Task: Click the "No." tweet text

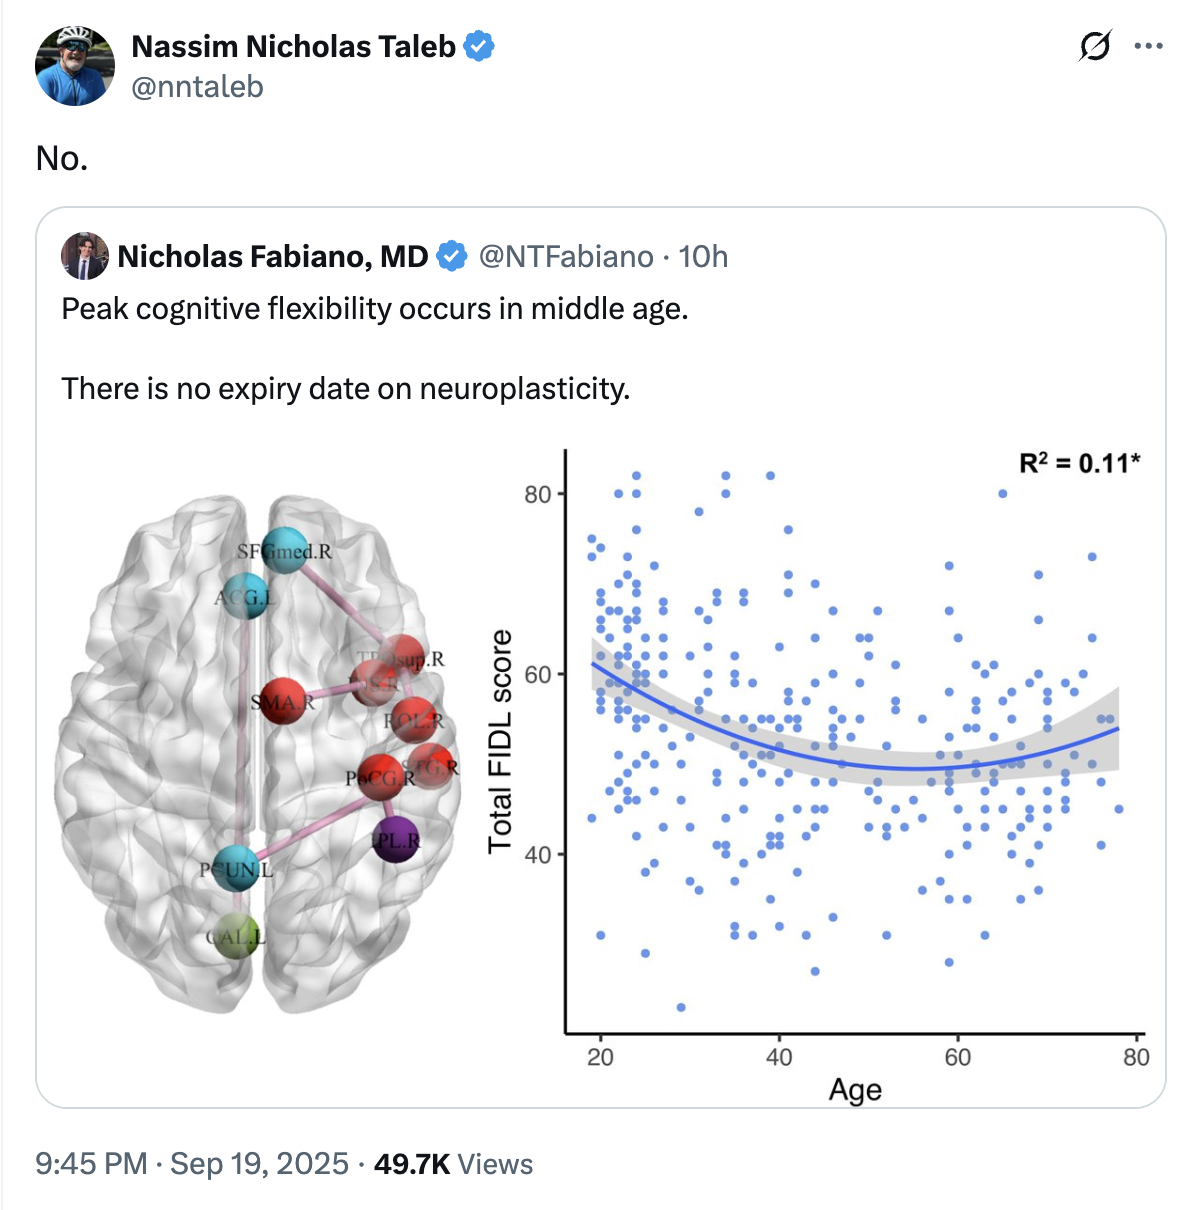Action: [62, 158]
